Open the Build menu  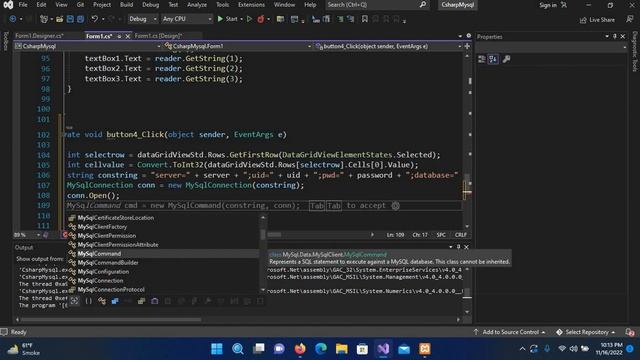126,5
